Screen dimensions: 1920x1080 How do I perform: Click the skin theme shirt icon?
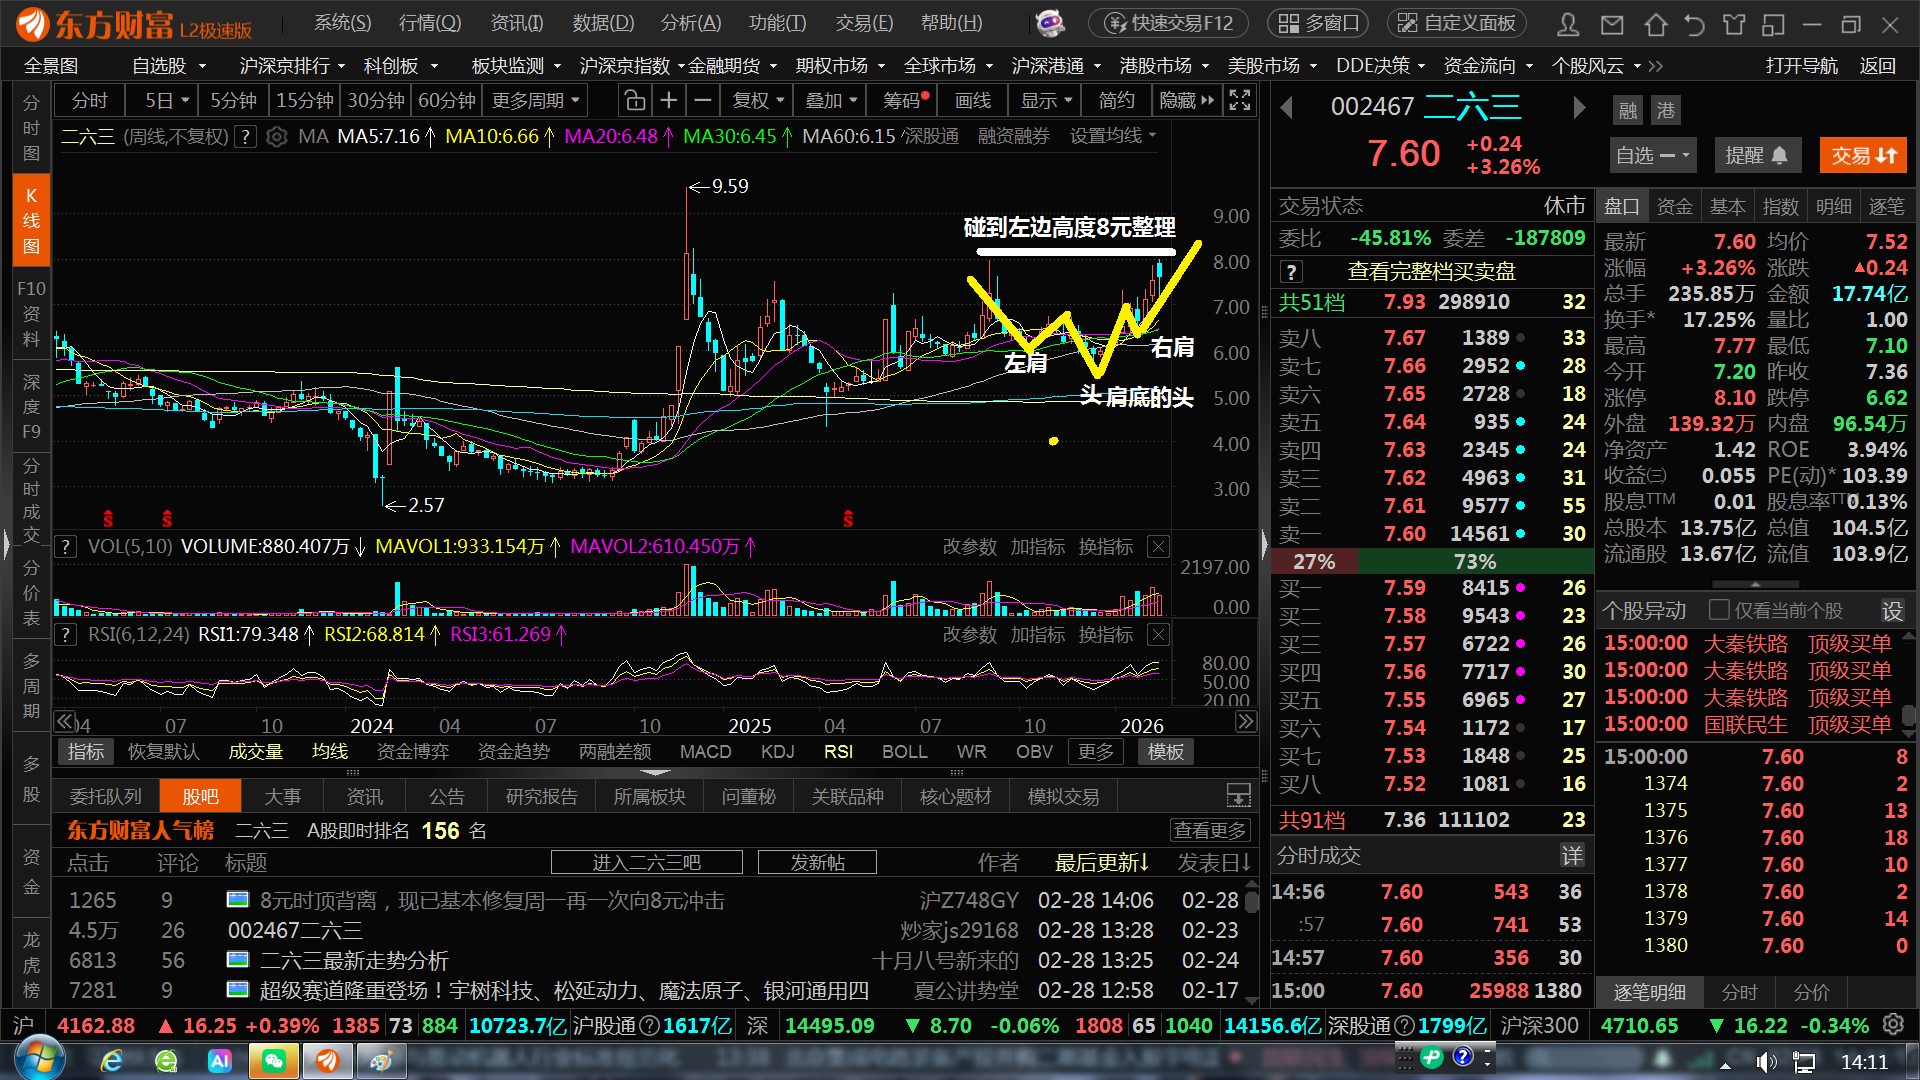(1734, 24)
